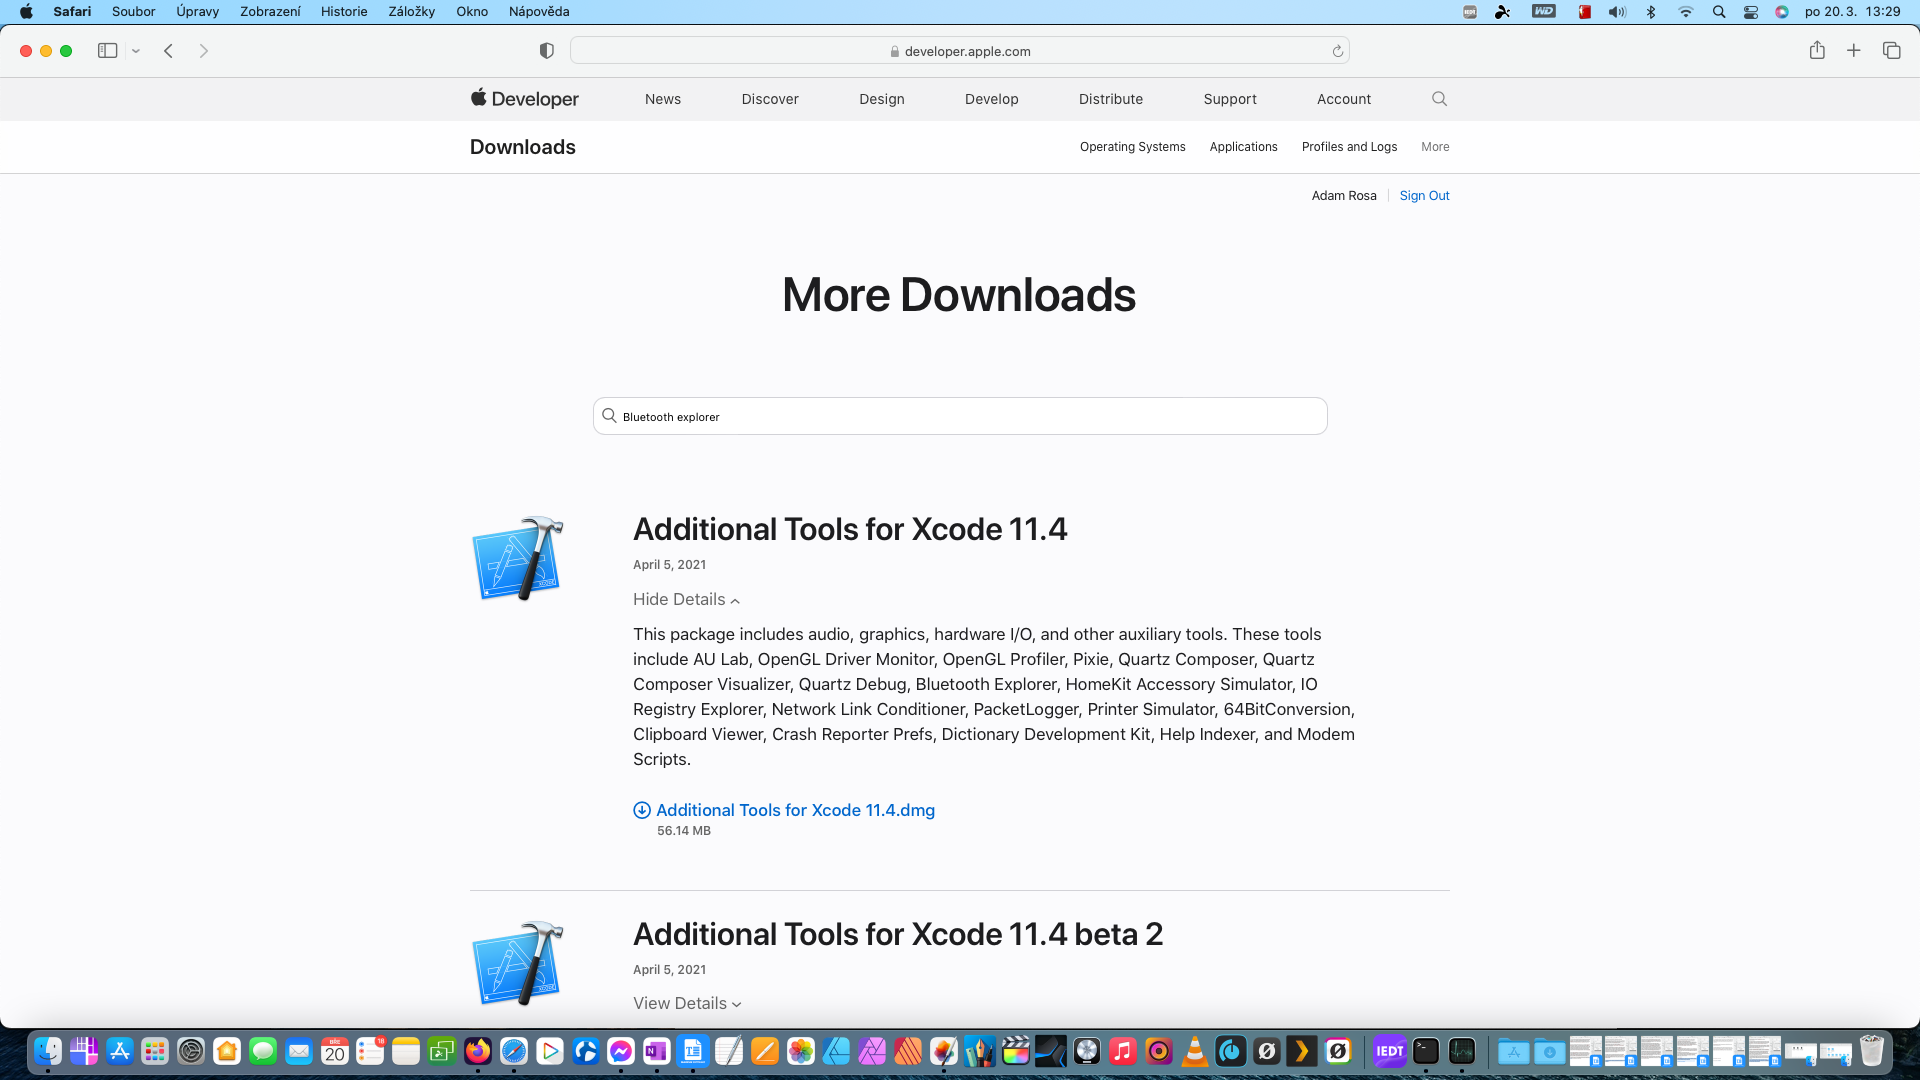This screenshot has height=1080, width=1920.
Task: Collapse Hide Details for Xcode 11.4
Action: (x=686, y=600)
